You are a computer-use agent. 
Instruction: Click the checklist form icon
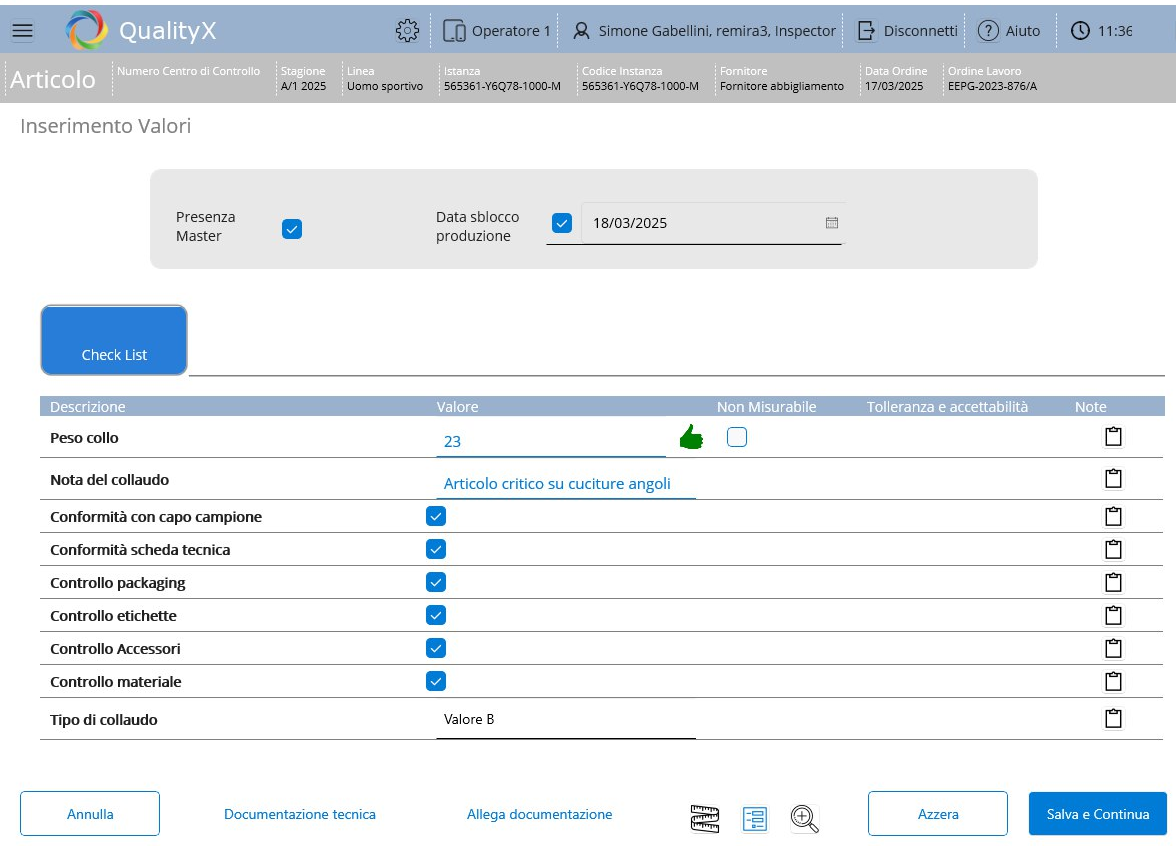(x=755, y=818)
